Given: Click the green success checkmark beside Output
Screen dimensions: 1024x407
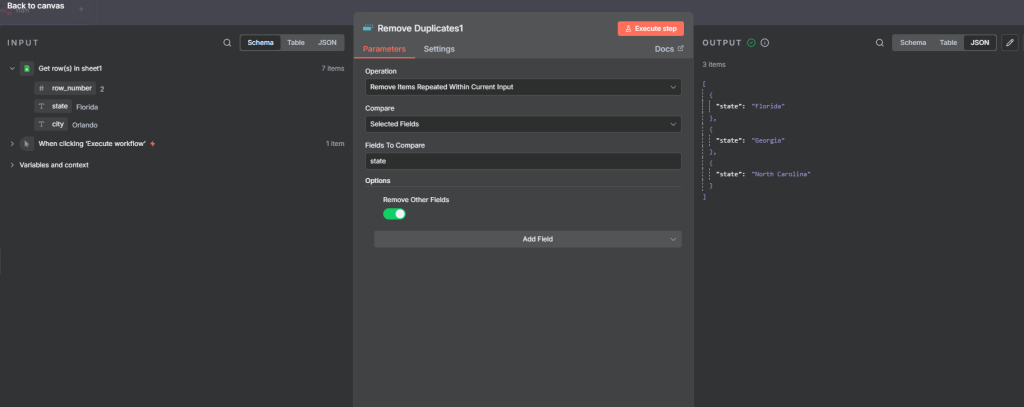Looking at the screenshot, I should point(751,43).
